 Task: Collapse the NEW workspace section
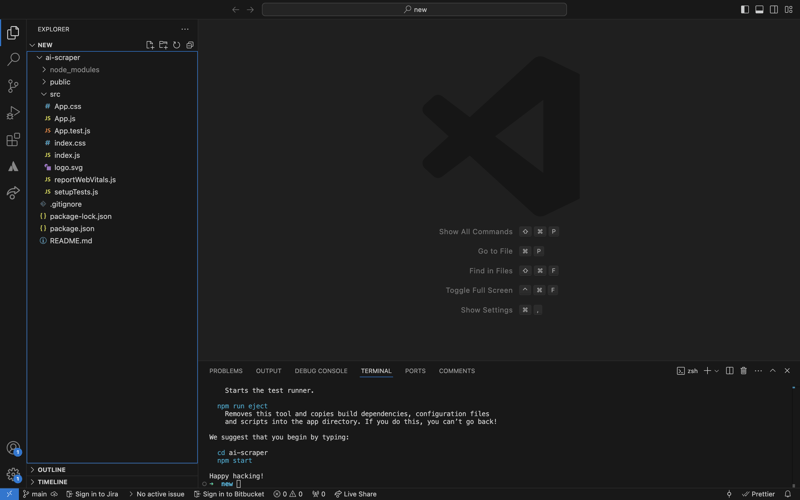32,45
